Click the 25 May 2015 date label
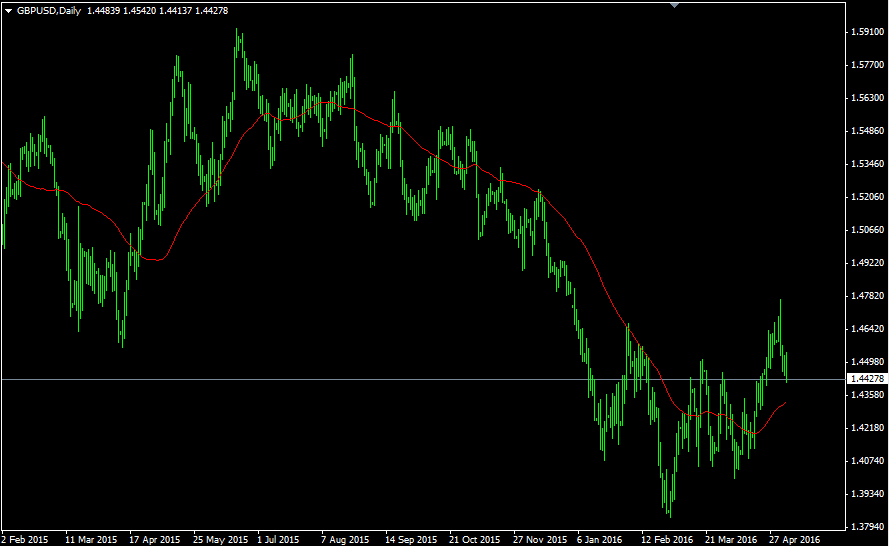 (x=221, y=539)
